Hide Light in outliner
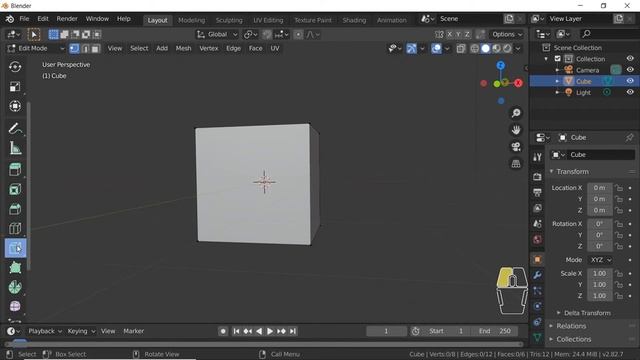The width and height of the screenshot is (640, 360). (x=630, y=92)
